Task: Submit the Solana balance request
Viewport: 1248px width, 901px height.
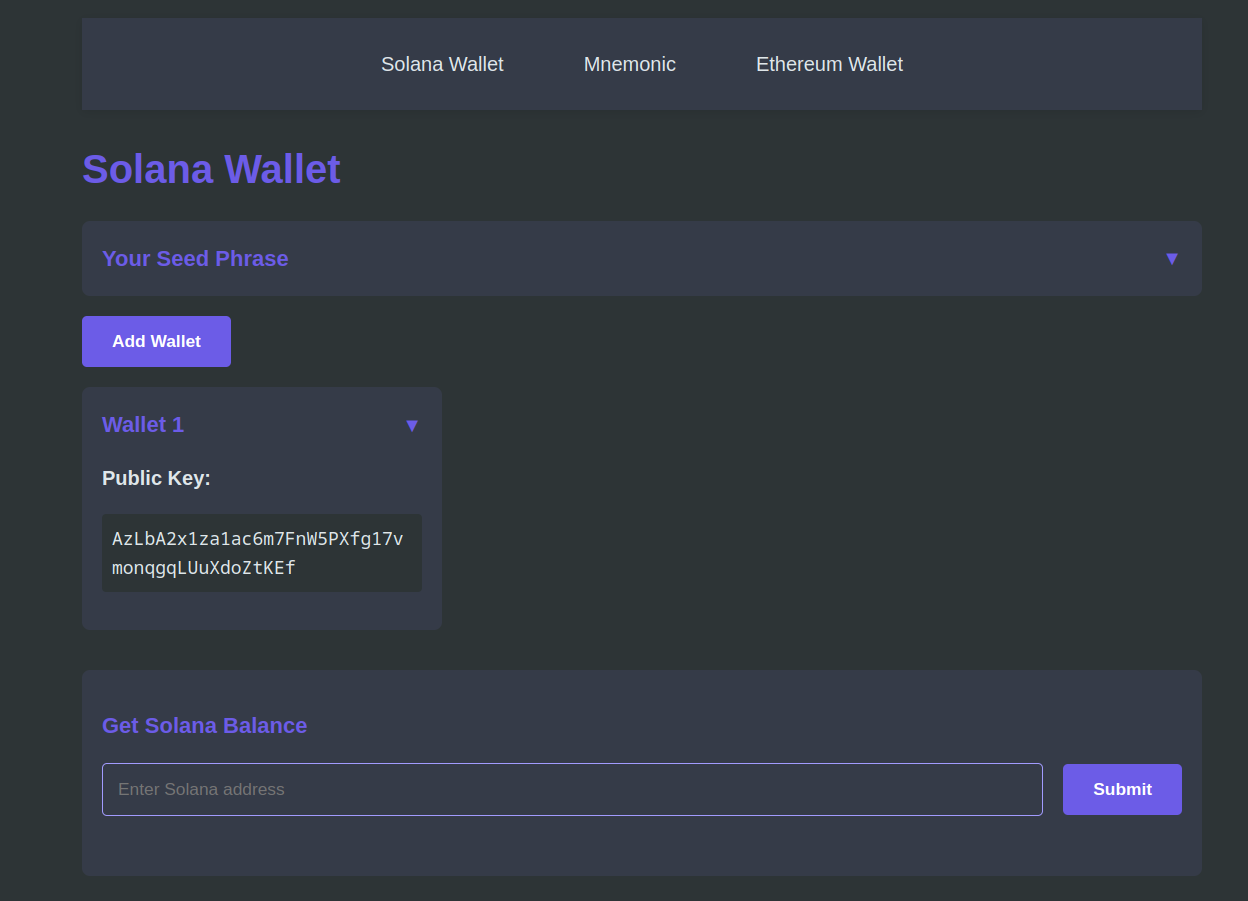Action: pyautogui.click(x=1122, y=789)
